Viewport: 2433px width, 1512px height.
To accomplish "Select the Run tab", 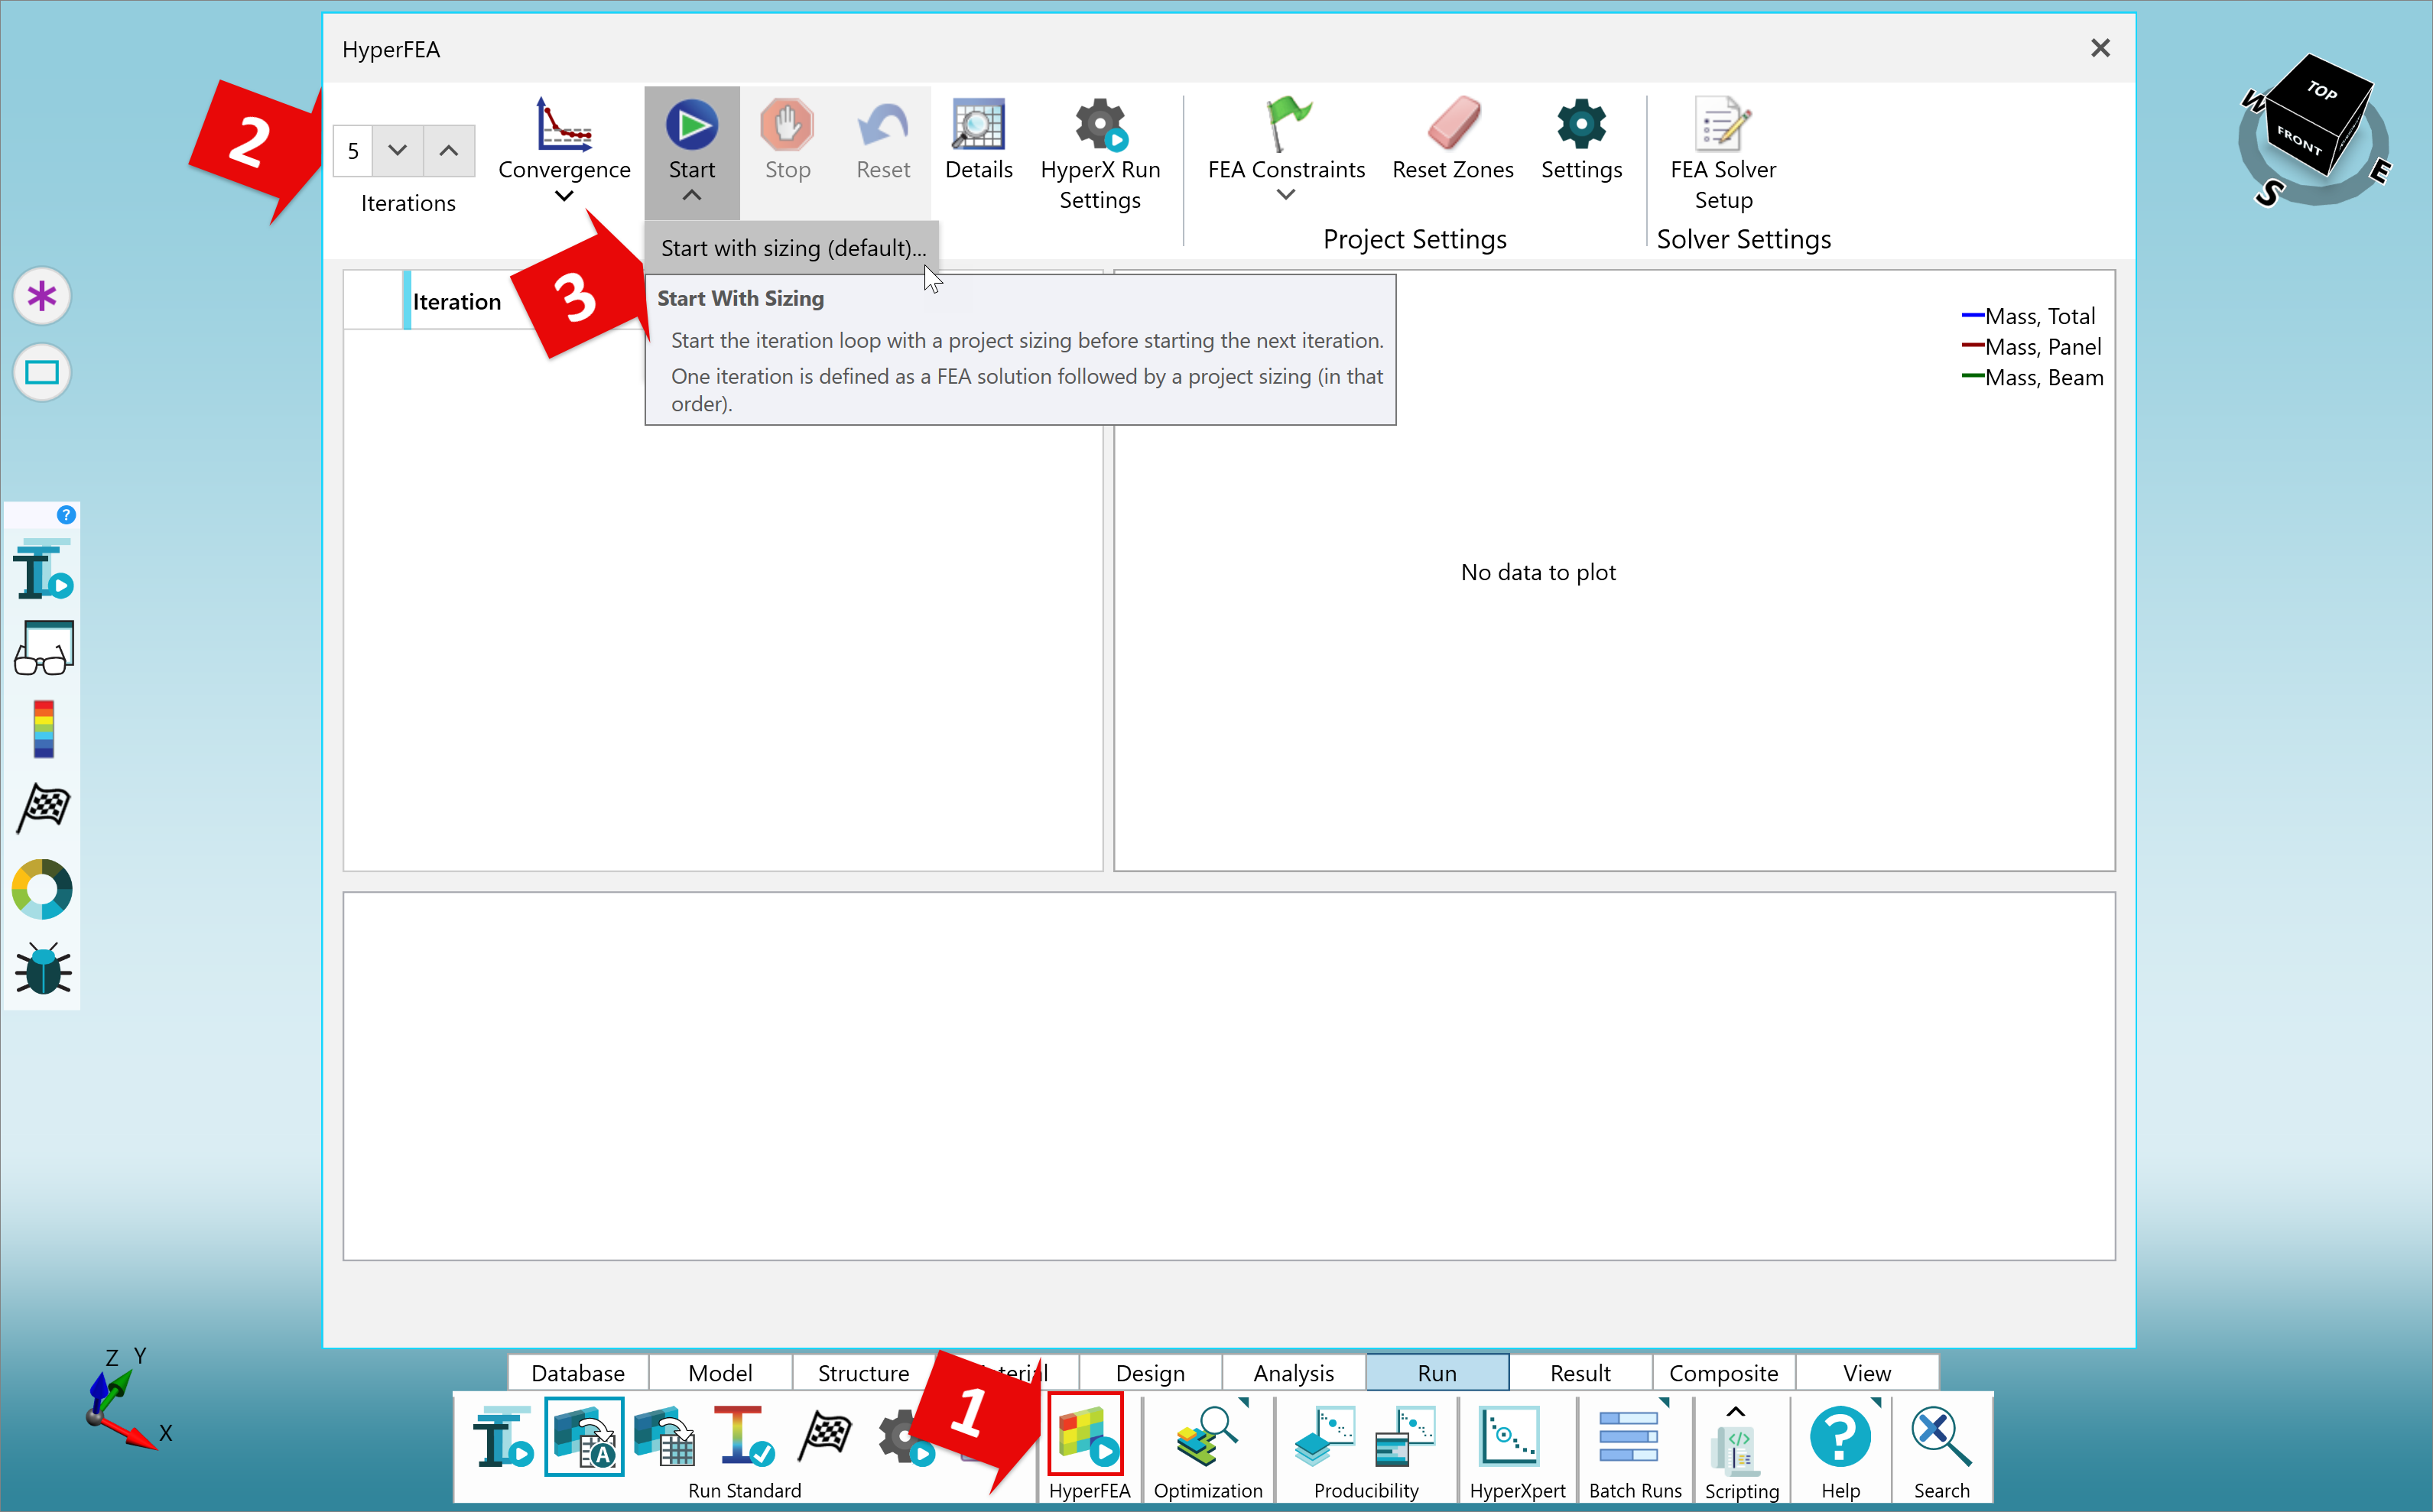I will pos(1437,1372).
